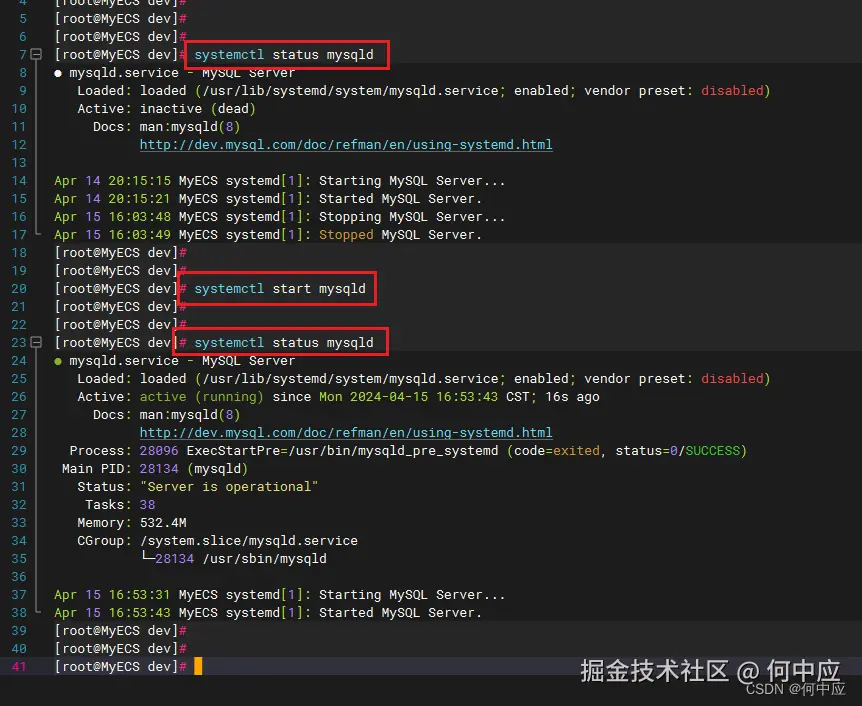Click the Main PID 28134 value
The image size is (862, 706).
159,469
